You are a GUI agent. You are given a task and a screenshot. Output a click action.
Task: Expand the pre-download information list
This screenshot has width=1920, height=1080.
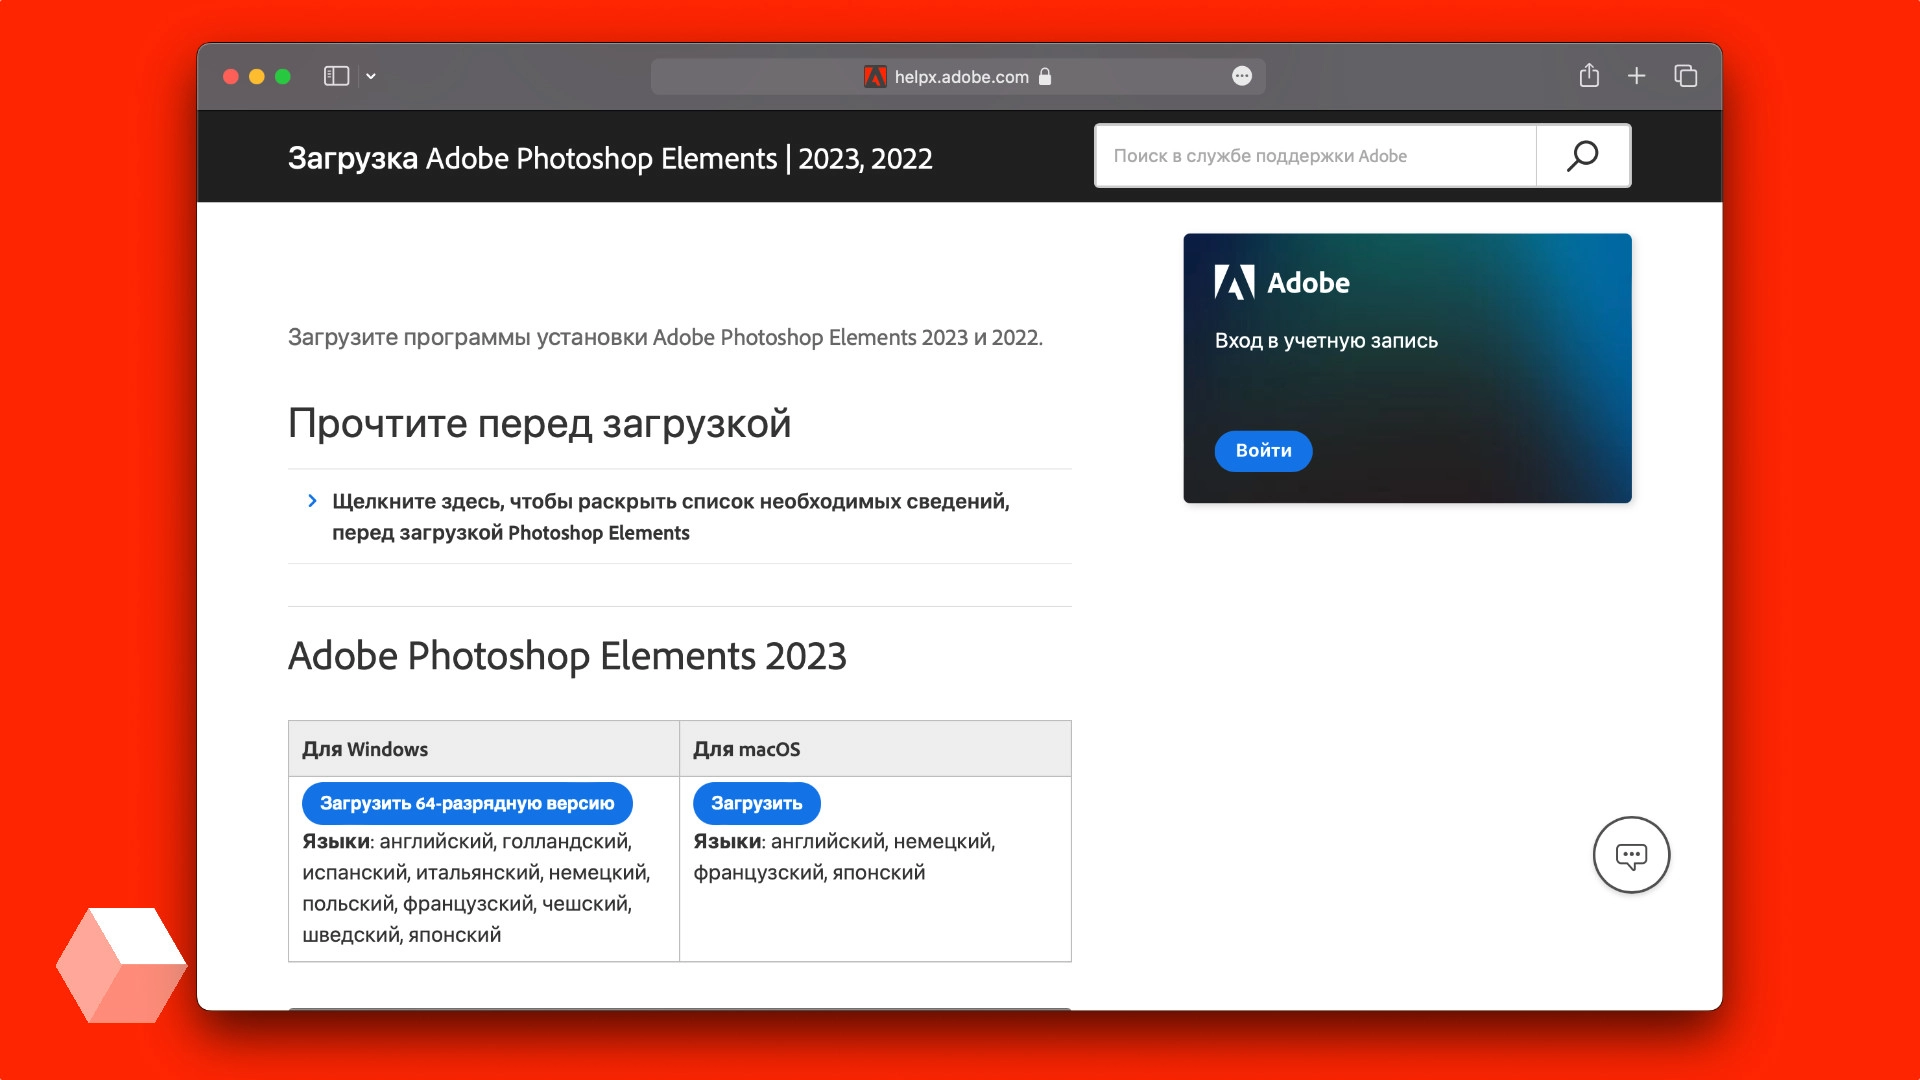[671, 516]
